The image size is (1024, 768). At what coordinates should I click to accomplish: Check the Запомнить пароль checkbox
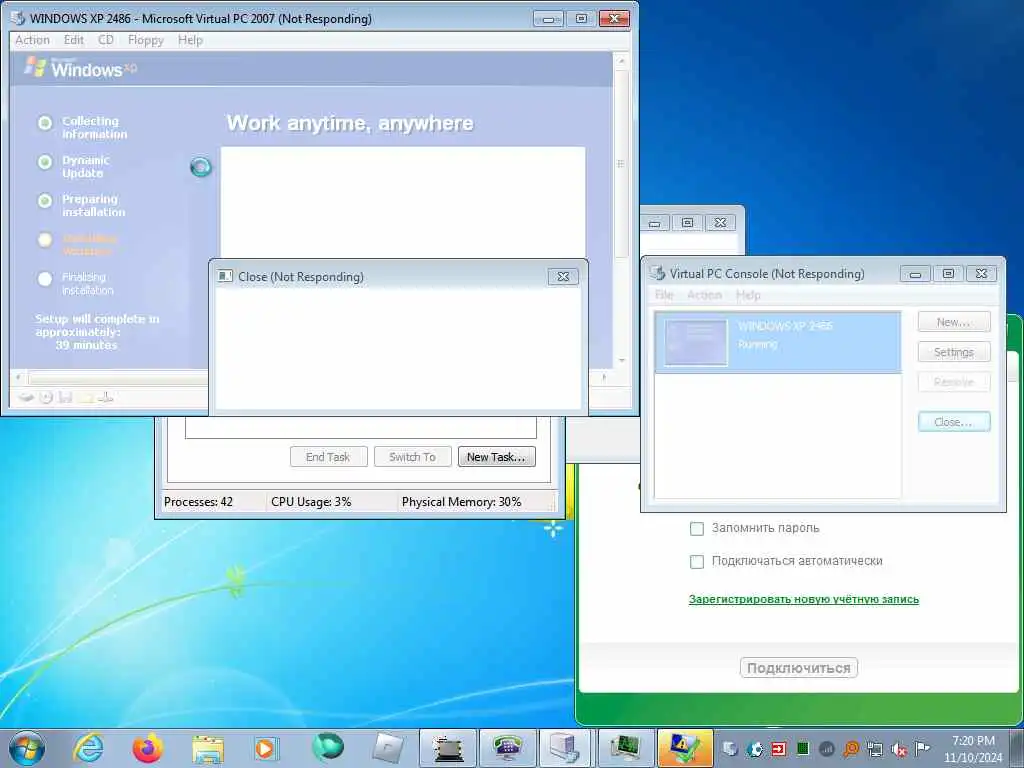coord(697,528)
